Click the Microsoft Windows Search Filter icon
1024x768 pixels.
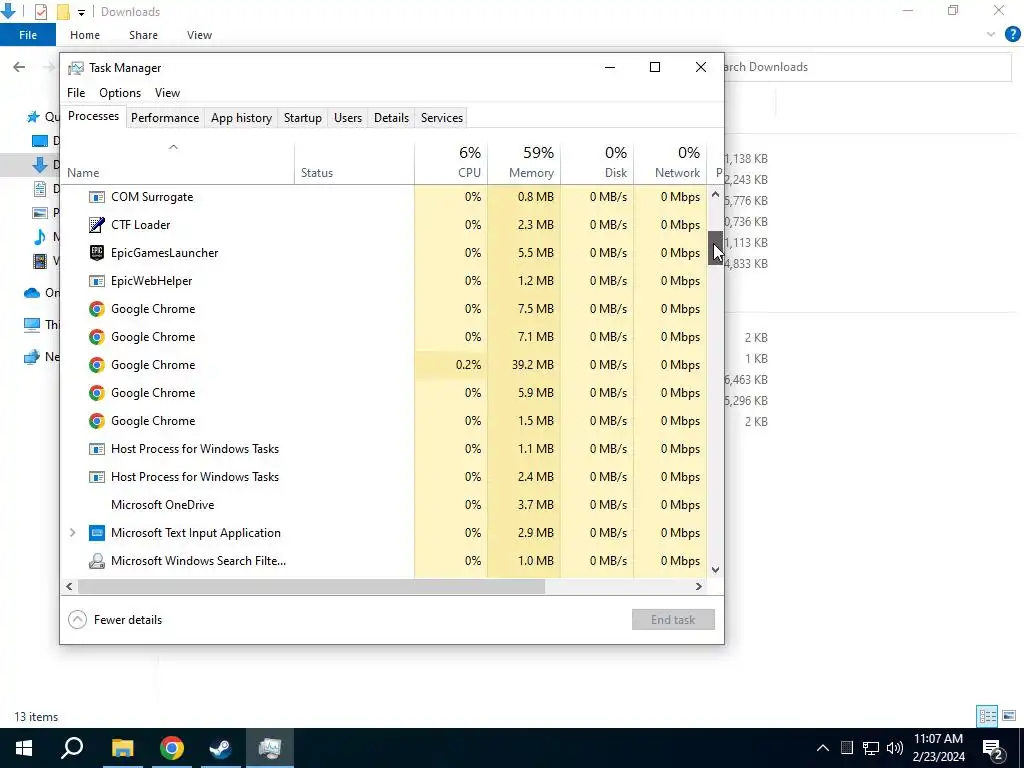[97, 561]
